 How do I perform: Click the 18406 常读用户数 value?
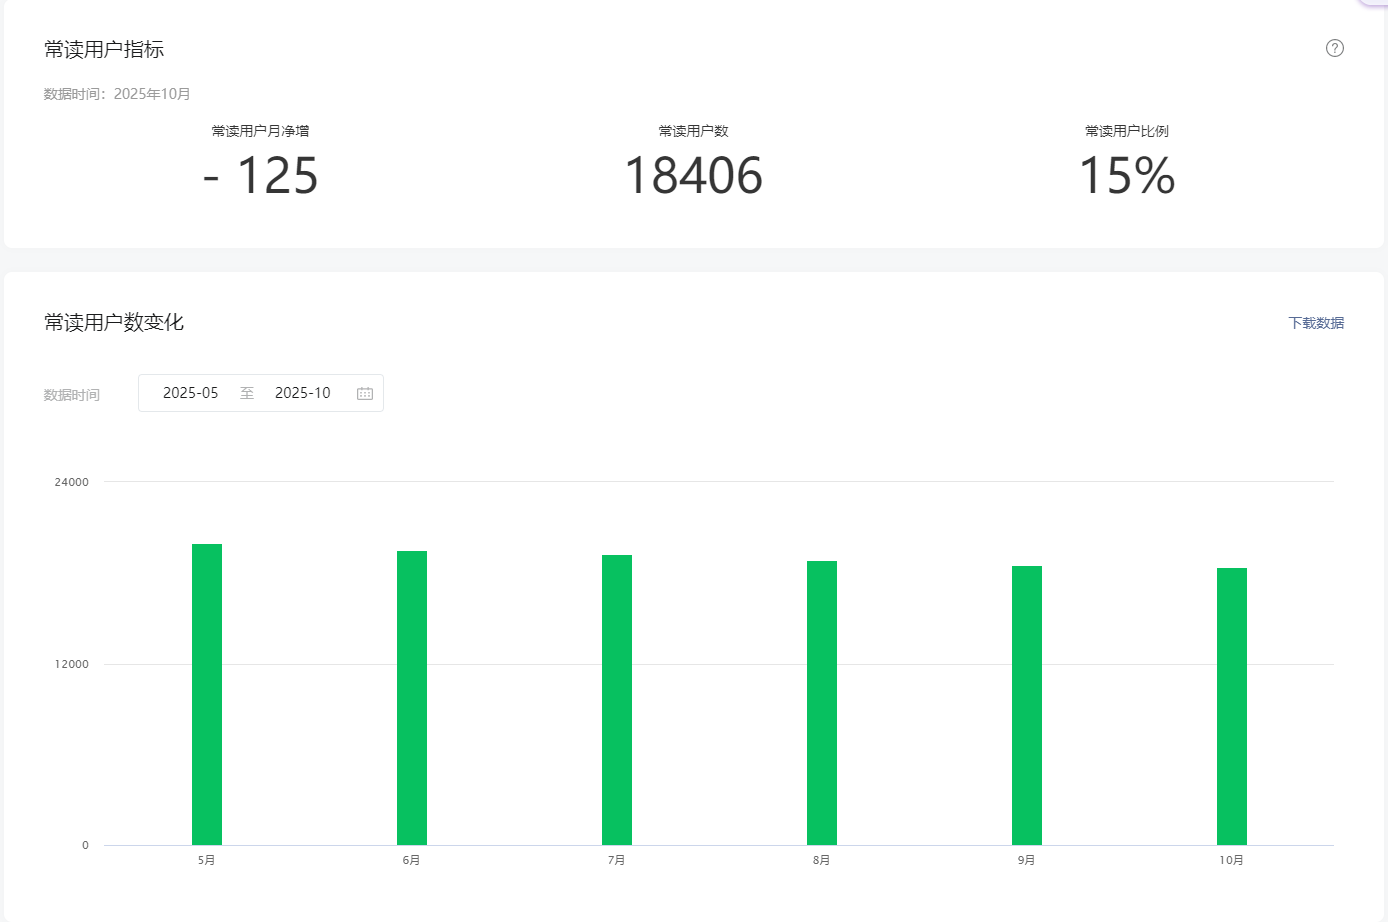click(693, 176)
